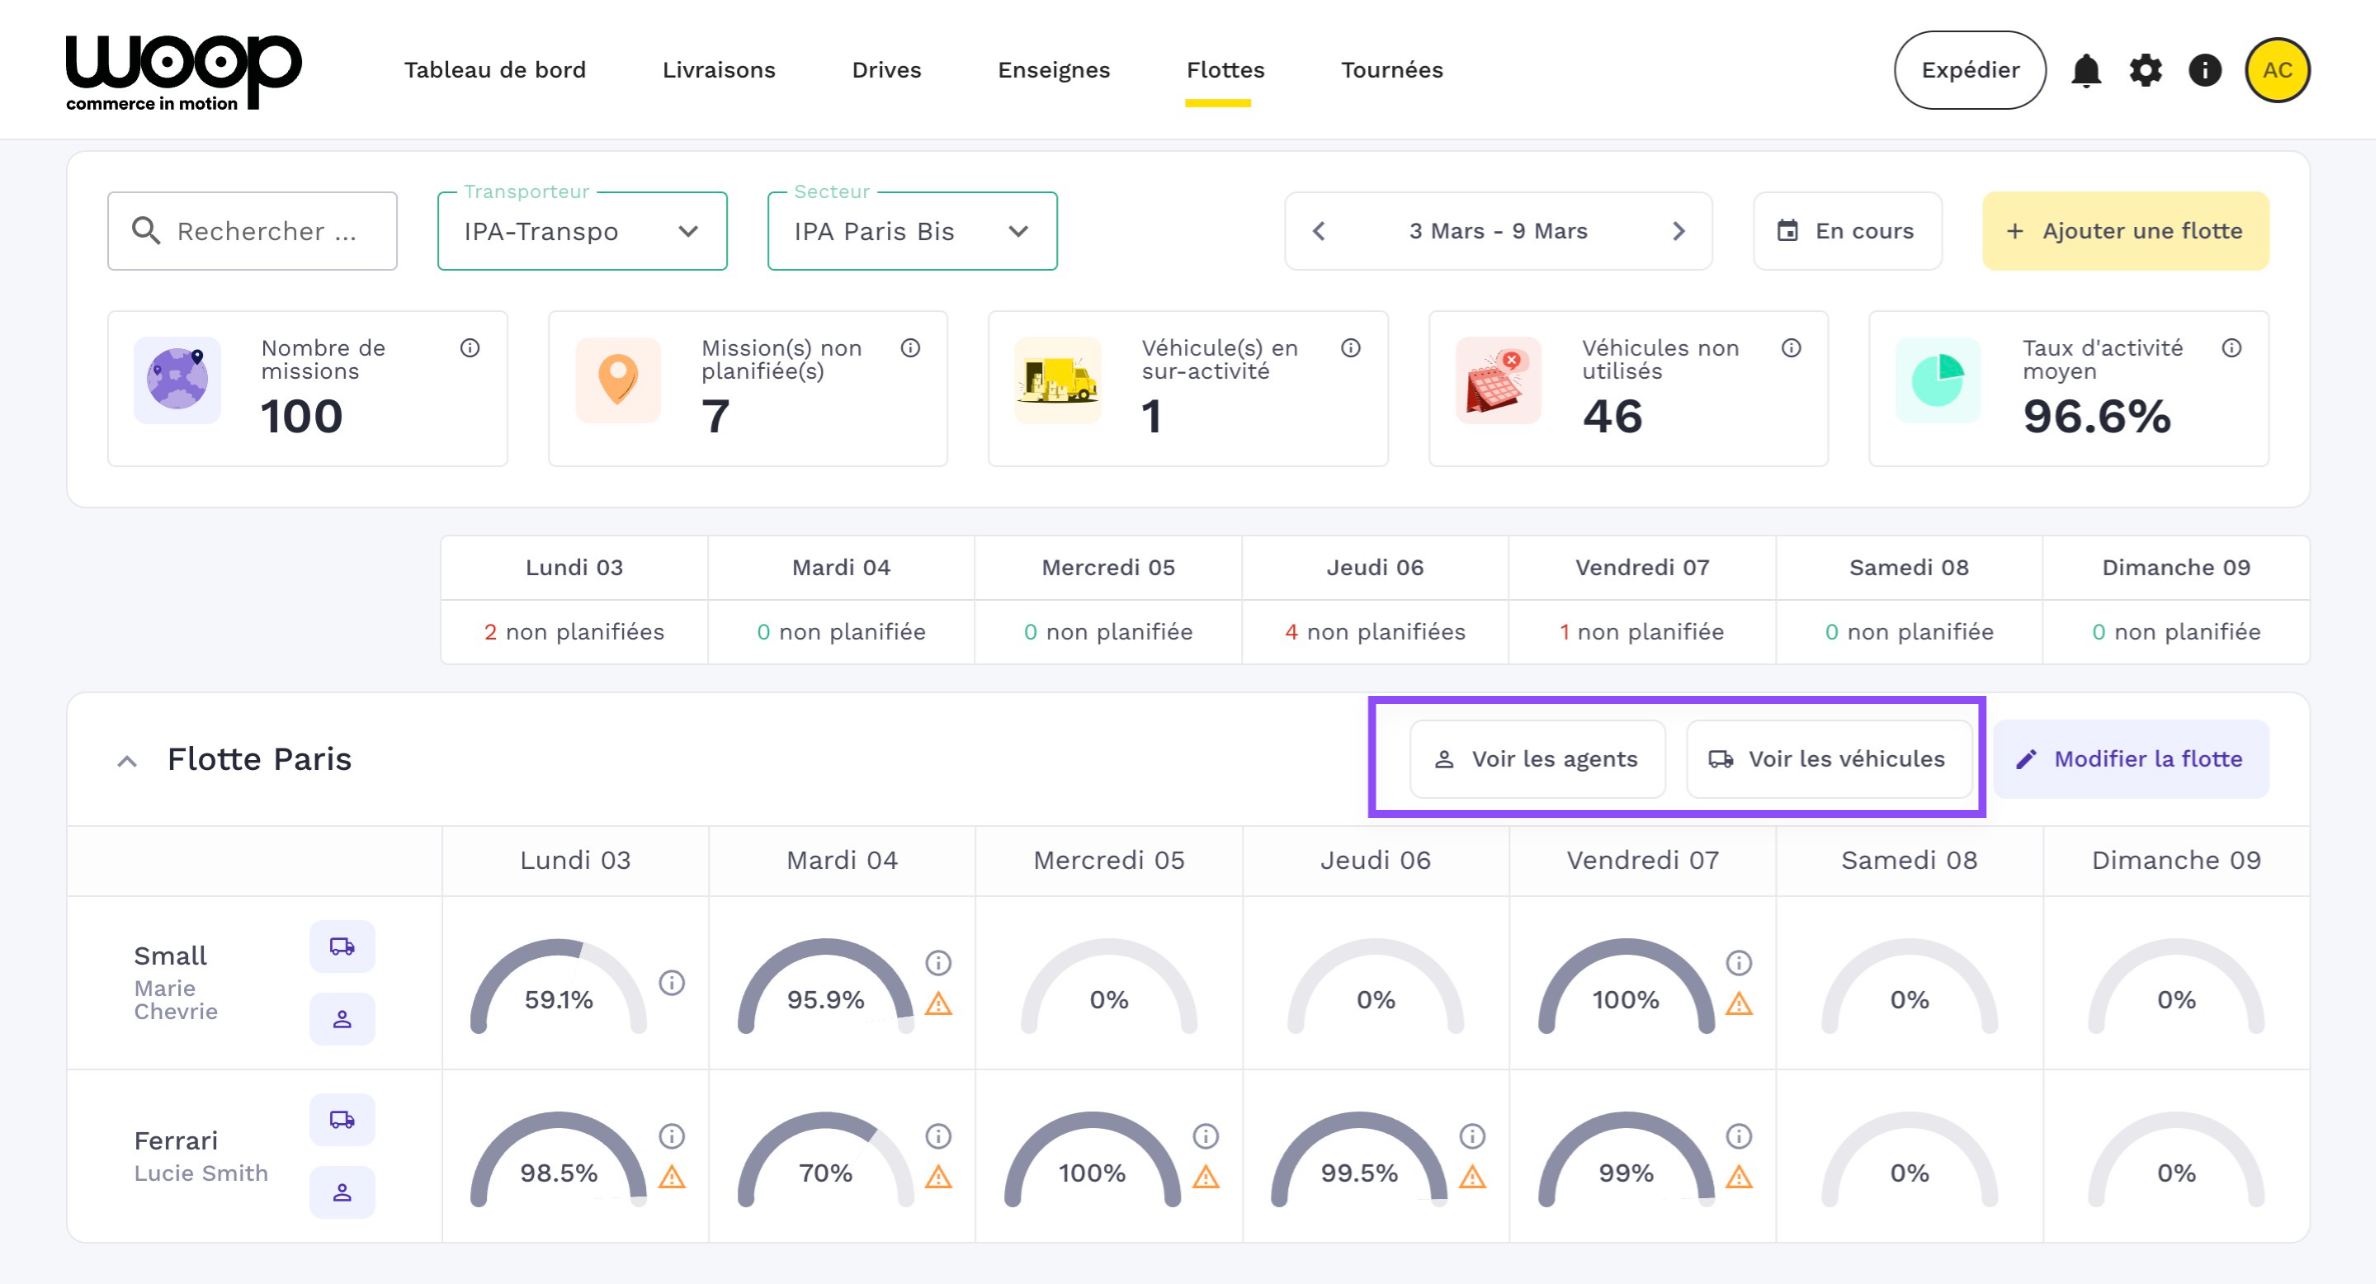Open the Secteur IPA Paris Bis dropdown
The image size is (2376, 1284).
point(912,231)
